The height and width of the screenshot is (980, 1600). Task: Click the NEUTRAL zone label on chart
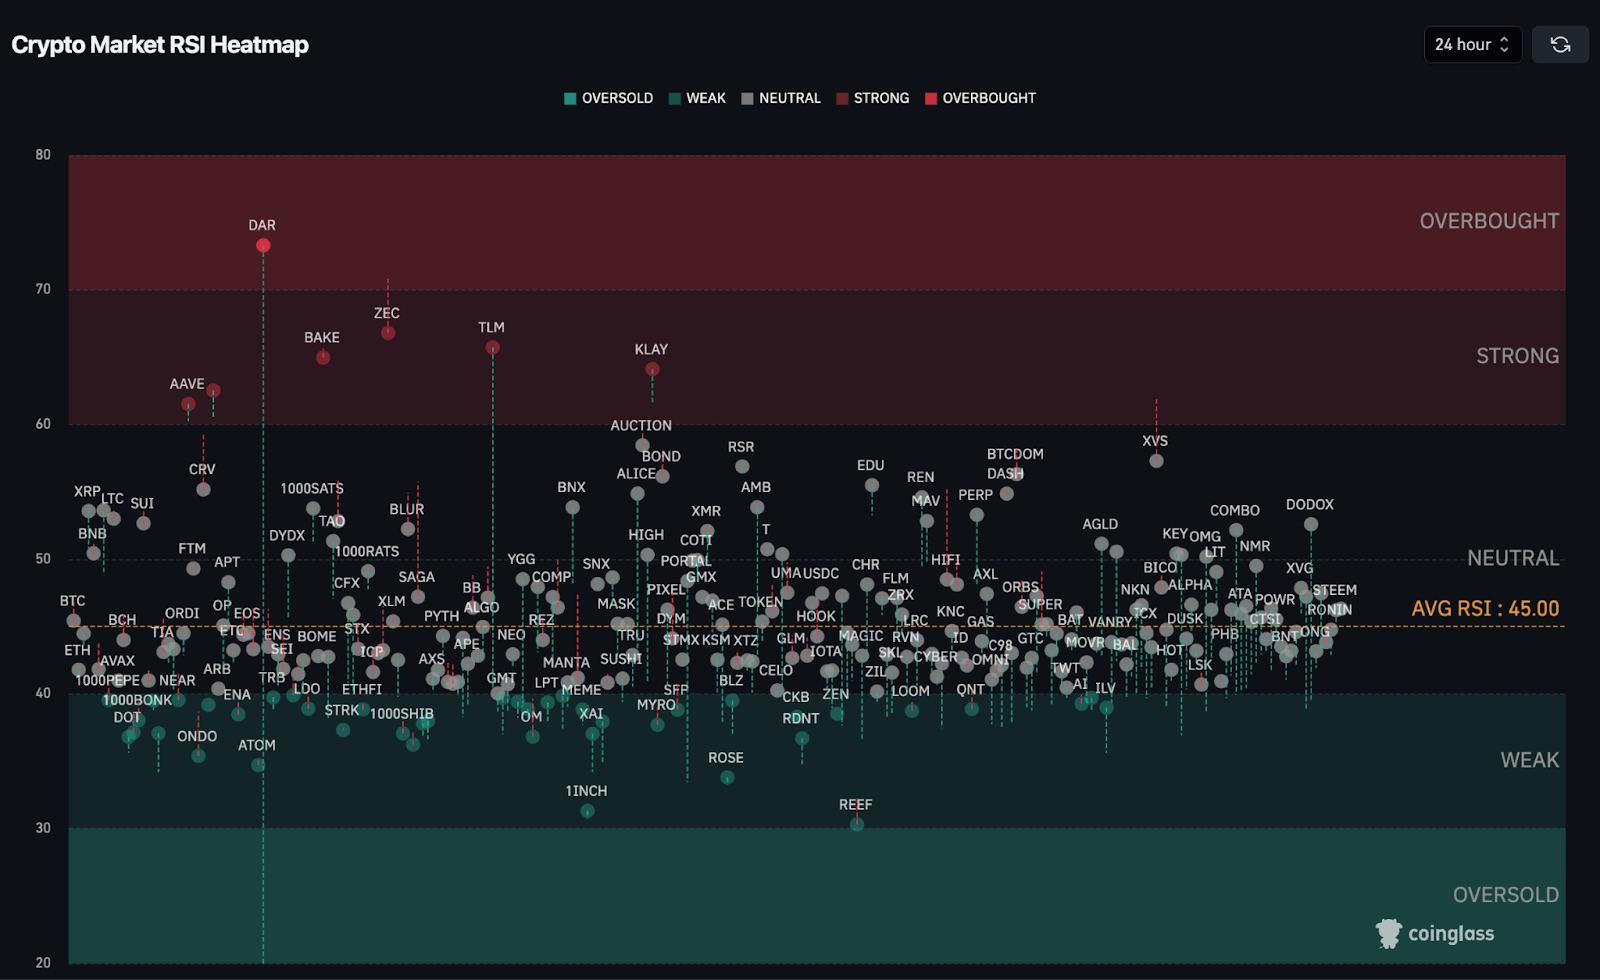coord(1513,558)
